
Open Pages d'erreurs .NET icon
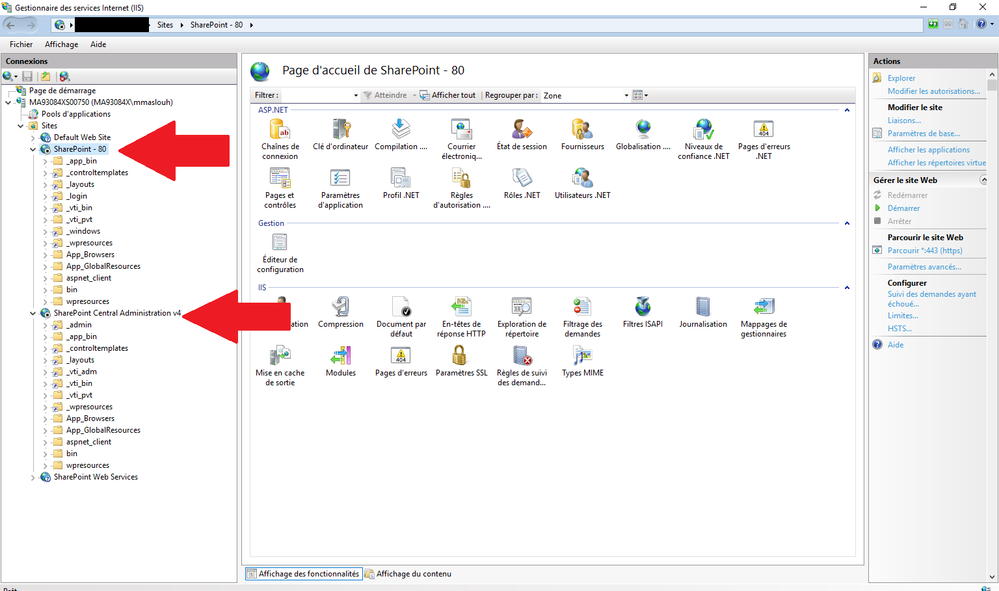coord(764,139)
